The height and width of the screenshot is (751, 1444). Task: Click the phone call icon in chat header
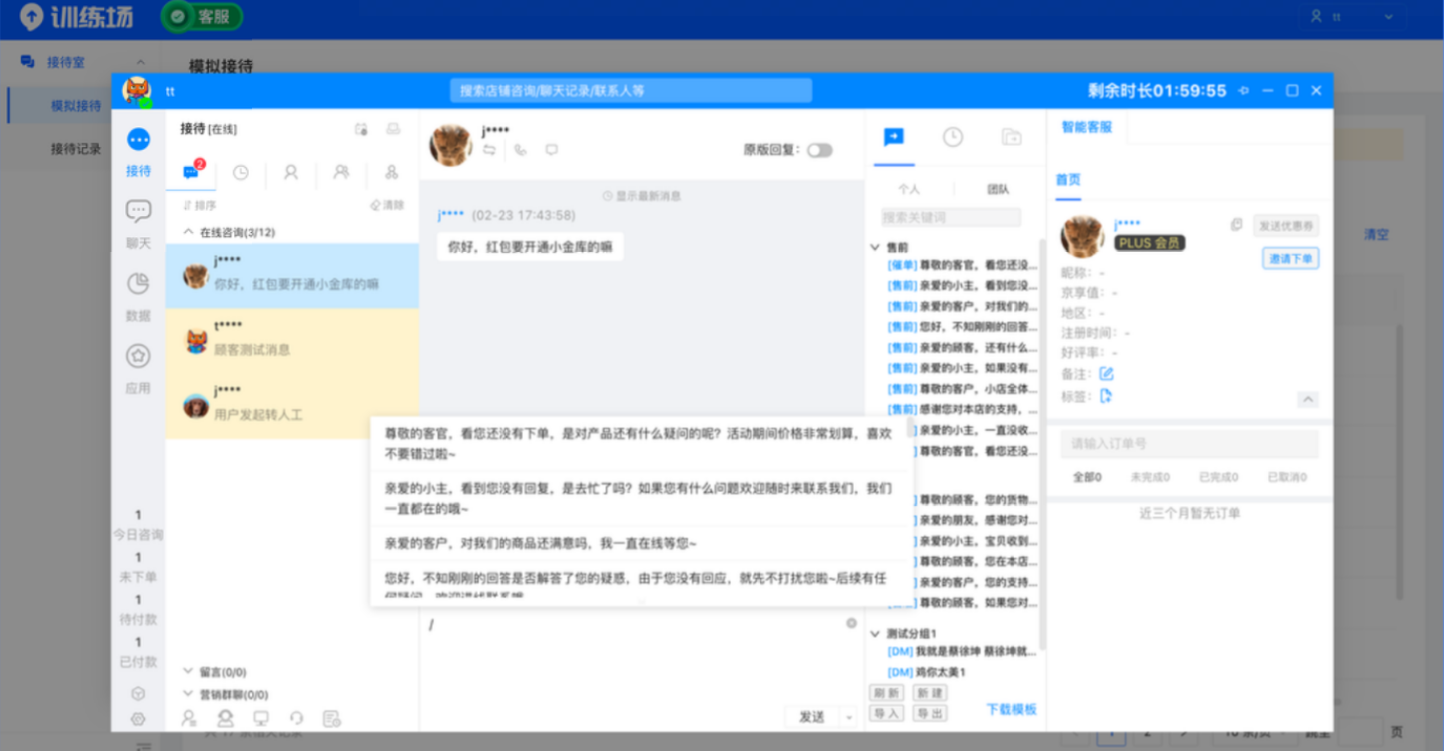click(x=520, y=150)
